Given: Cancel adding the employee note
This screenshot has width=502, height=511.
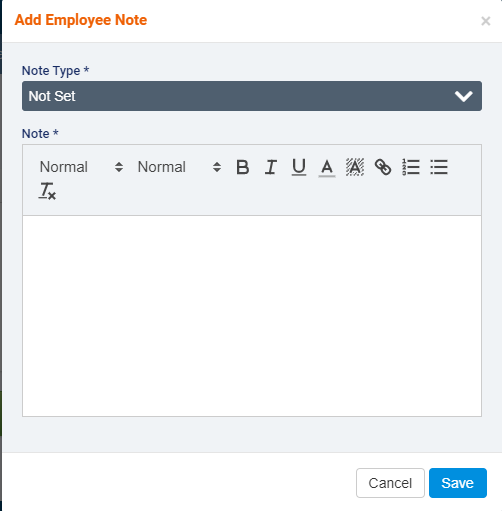Looking at the screenshot, I should tap(390, 483).
